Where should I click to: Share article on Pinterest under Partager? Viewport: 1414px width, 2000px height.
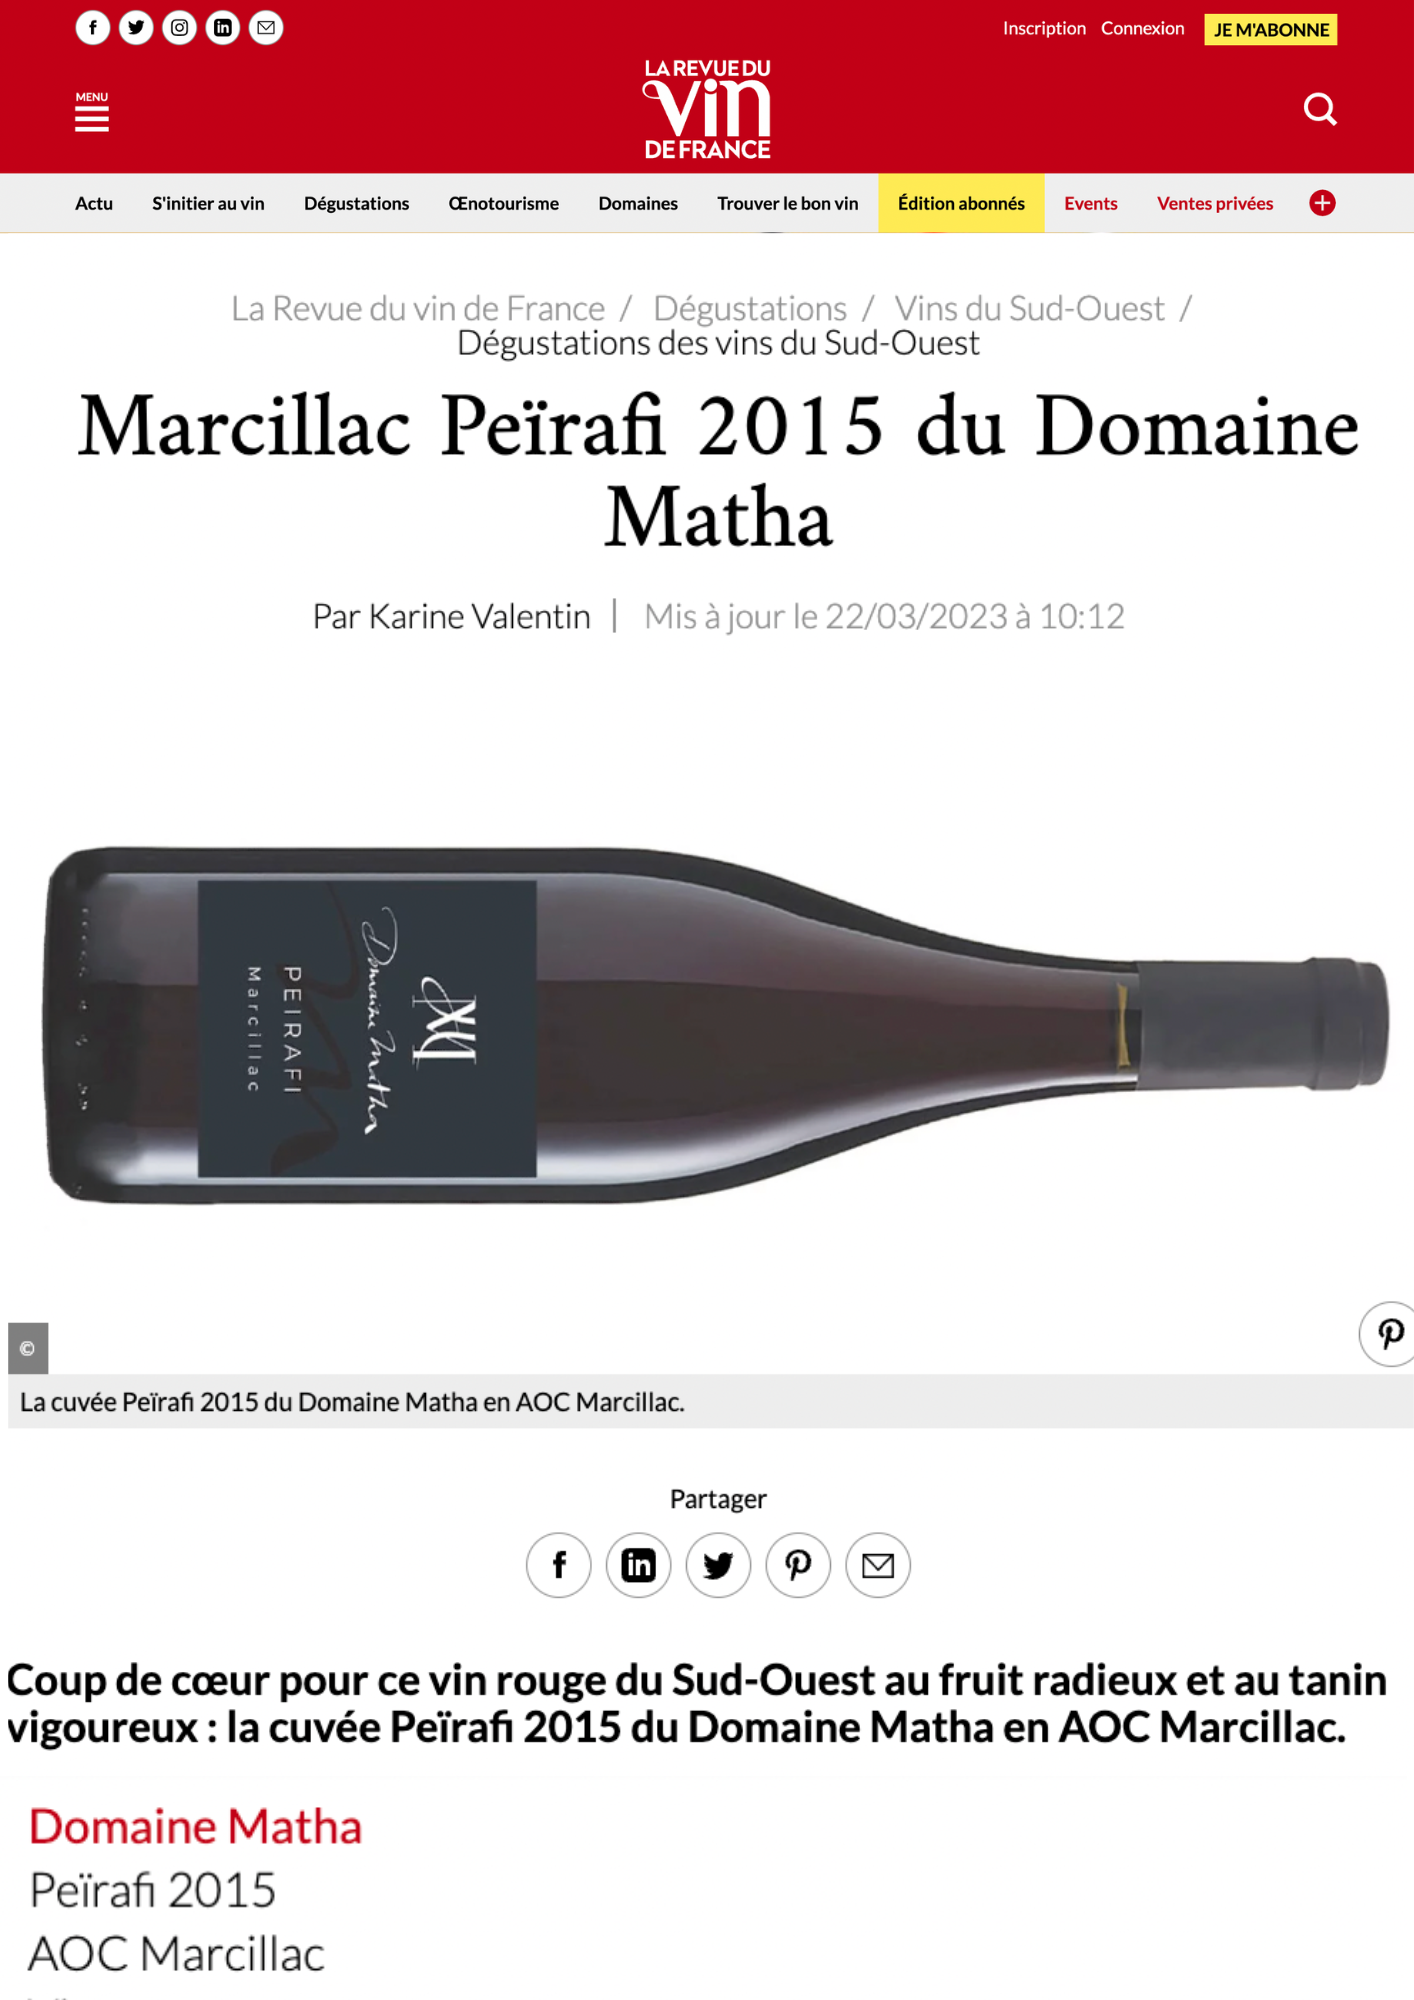(798, 1565)
